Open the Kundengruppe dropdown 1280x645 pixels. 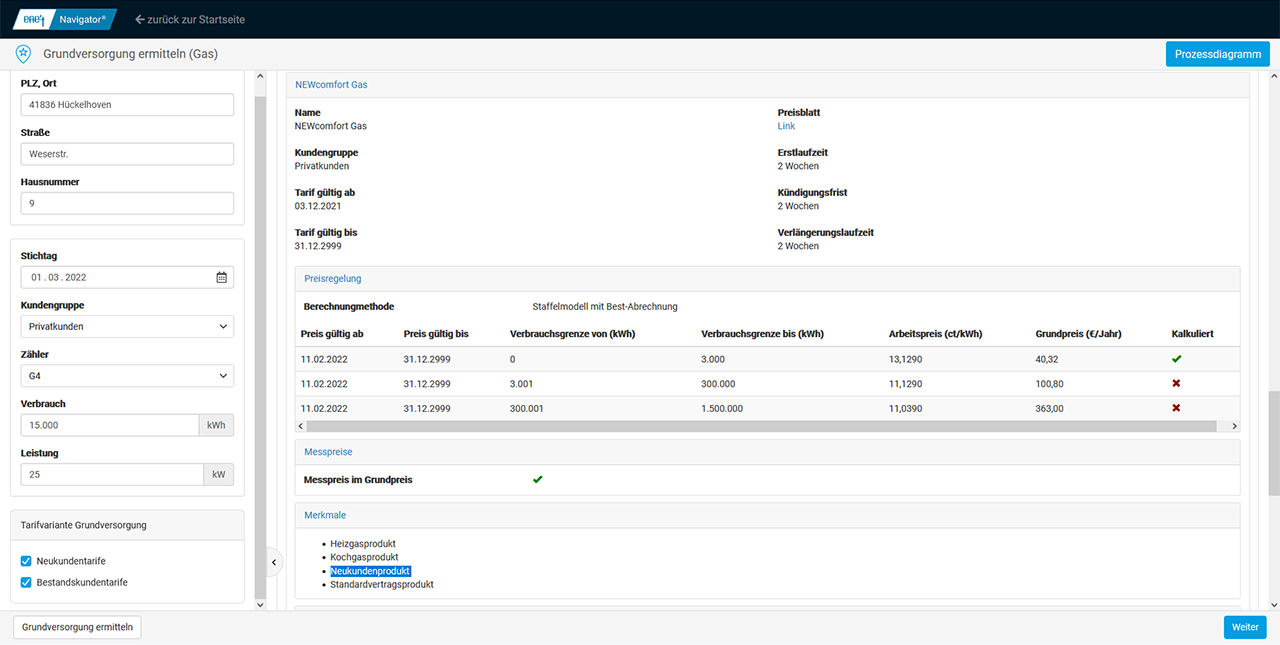(127, 326)
